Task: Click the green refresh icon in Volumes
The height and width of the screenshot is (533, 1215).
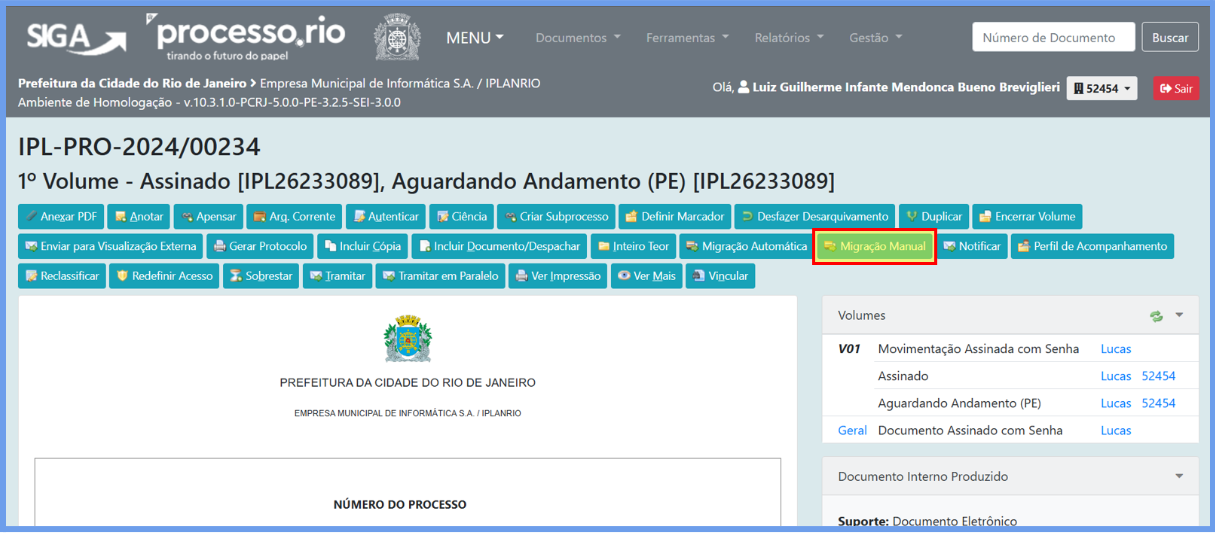Action: click(1157, 316)
